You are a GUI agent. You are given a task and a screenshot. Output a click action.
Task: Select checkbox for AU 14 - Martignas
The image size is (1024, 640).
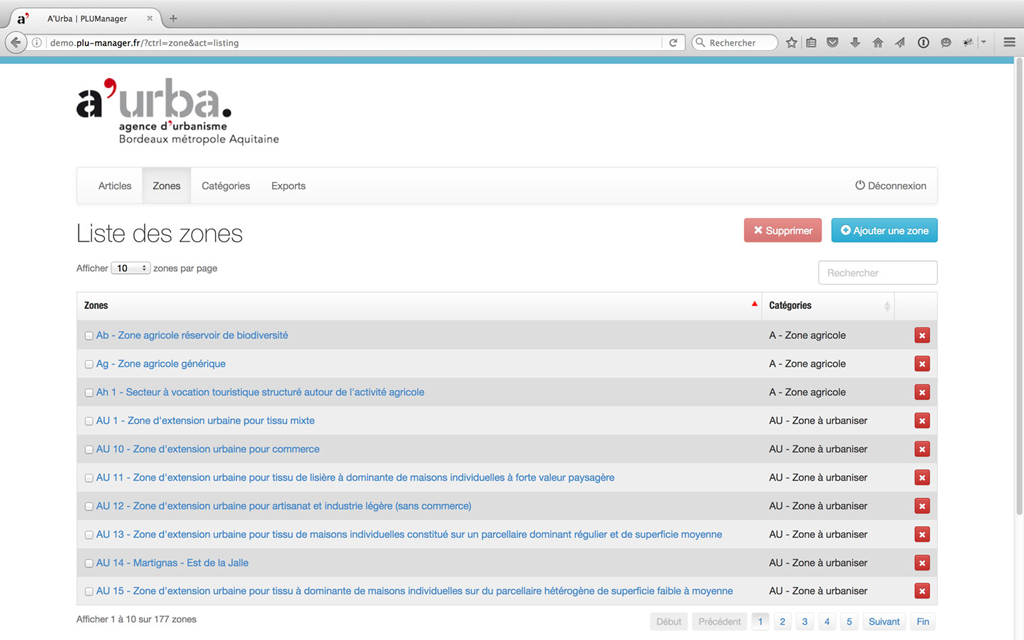point(89,563)
